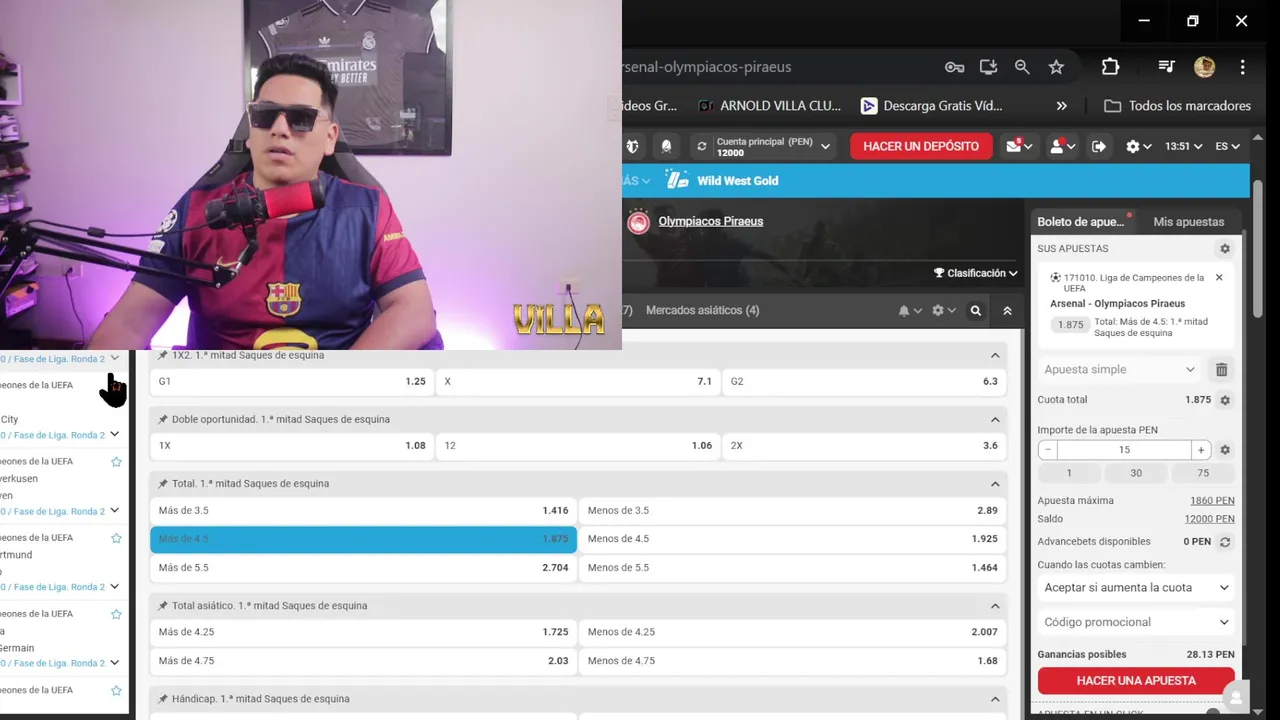
Task: Deselect the highlighted Más de 4.5 odds
Action: [x=363, y=539]
